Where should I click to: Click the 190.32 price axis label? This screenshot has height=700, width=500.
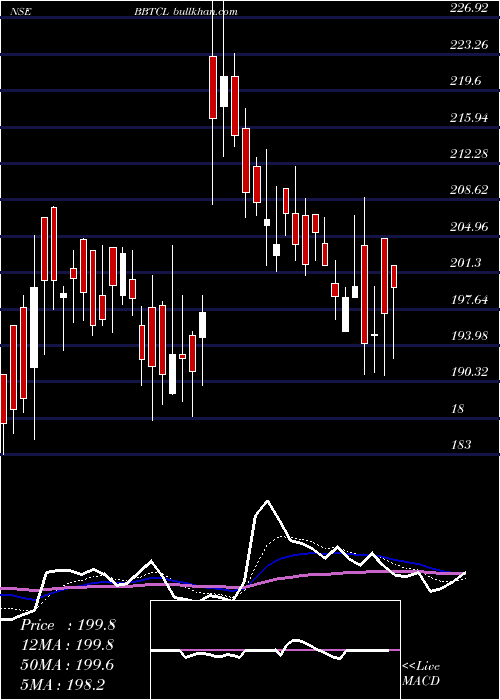(x=469, y=371)
